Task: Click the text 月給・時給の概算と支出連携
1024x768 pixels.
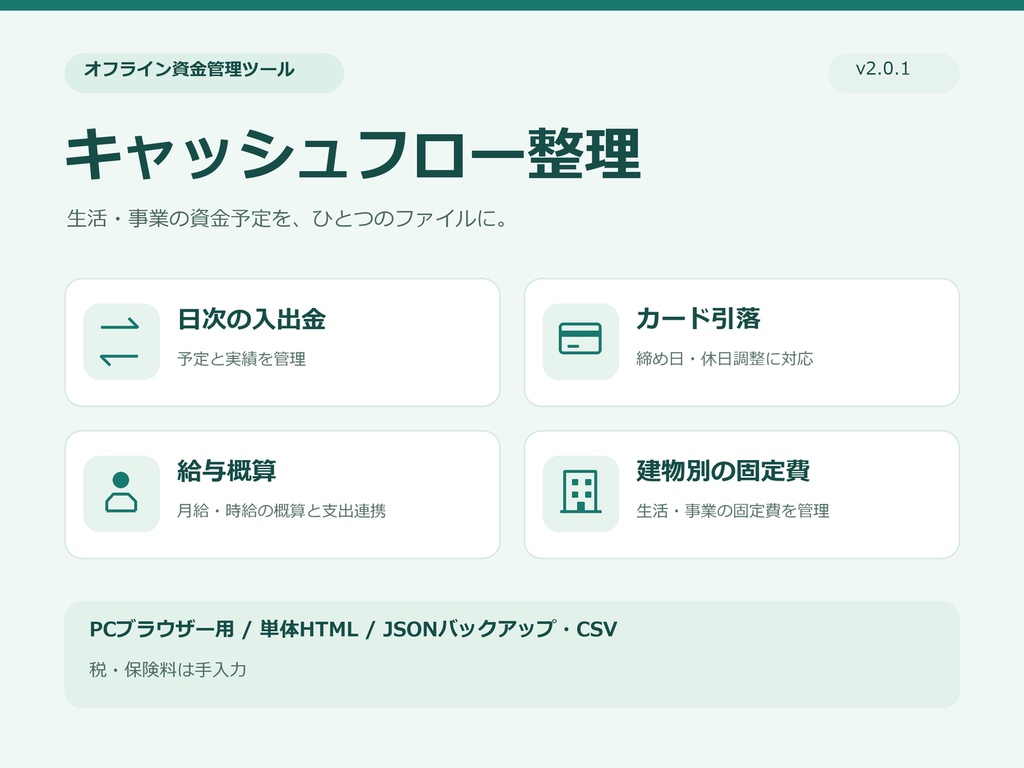Action: [x=281, y=511]
